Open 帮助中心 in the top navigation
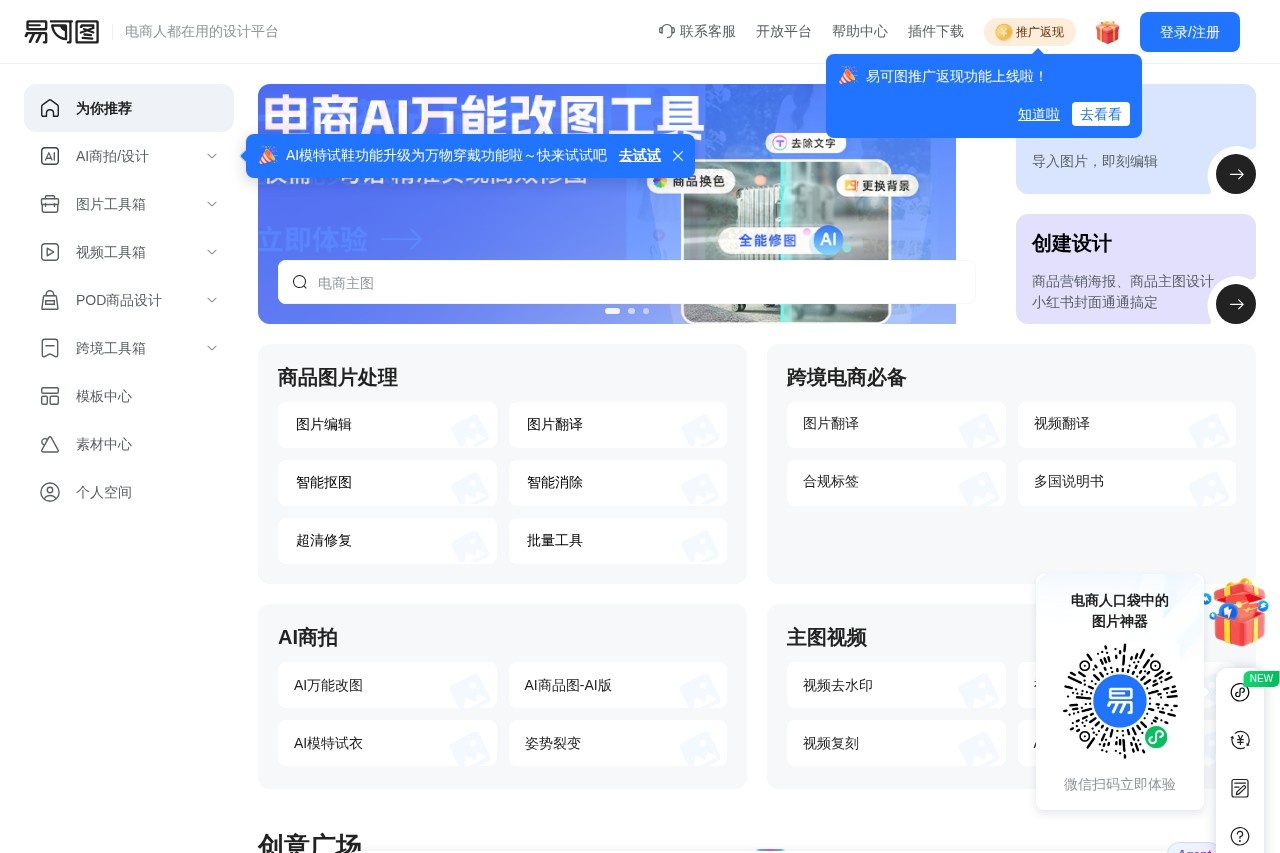Image resolution: width=1280 pixels, height=853 pixels. click(x=859, y=32)
